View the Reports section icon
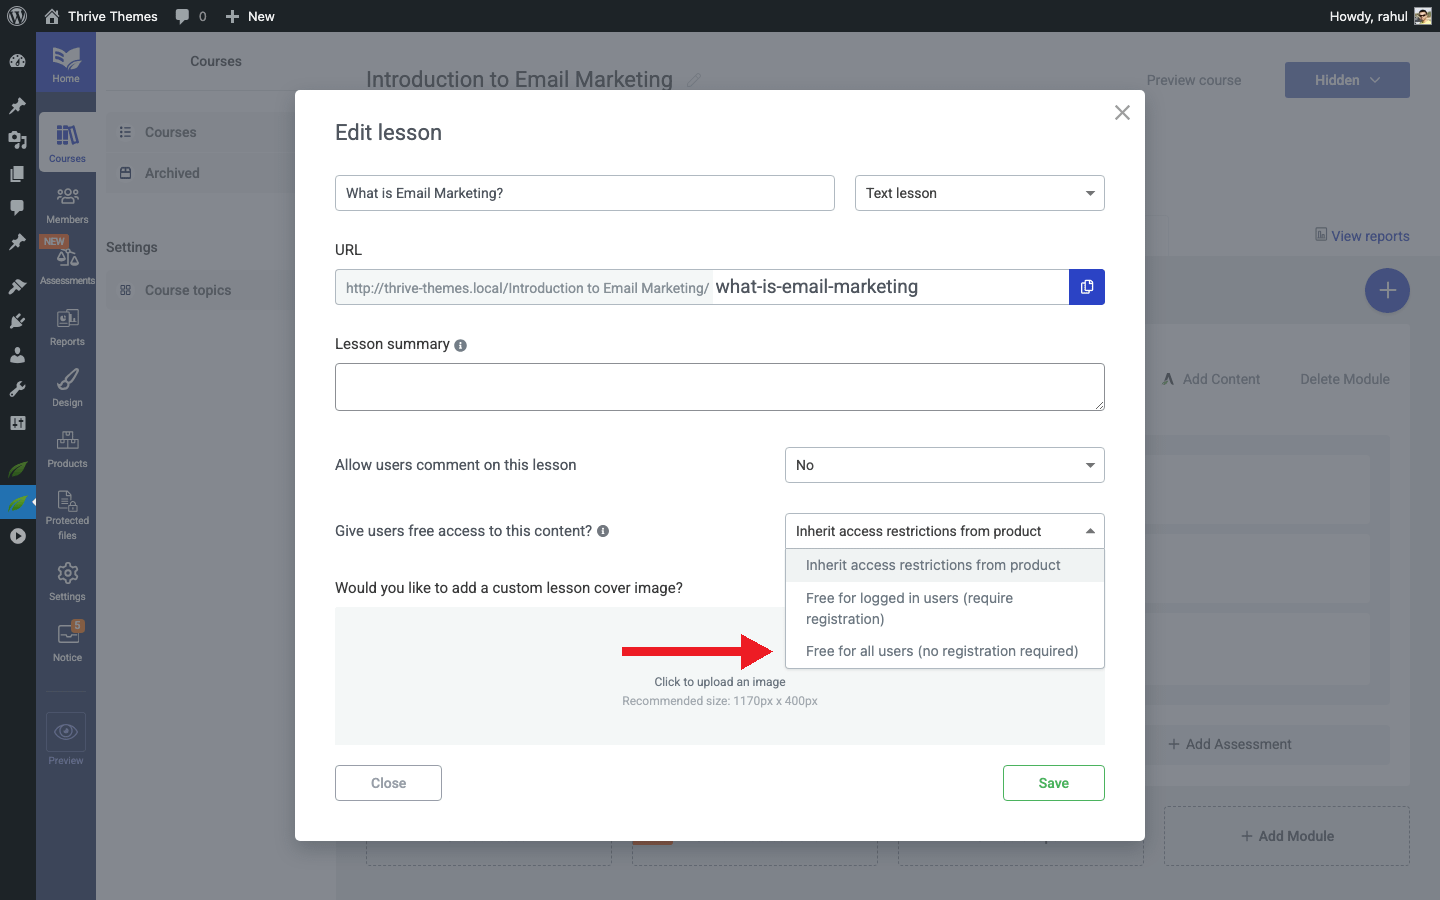The image size is (1440, 900). [66, 327]
